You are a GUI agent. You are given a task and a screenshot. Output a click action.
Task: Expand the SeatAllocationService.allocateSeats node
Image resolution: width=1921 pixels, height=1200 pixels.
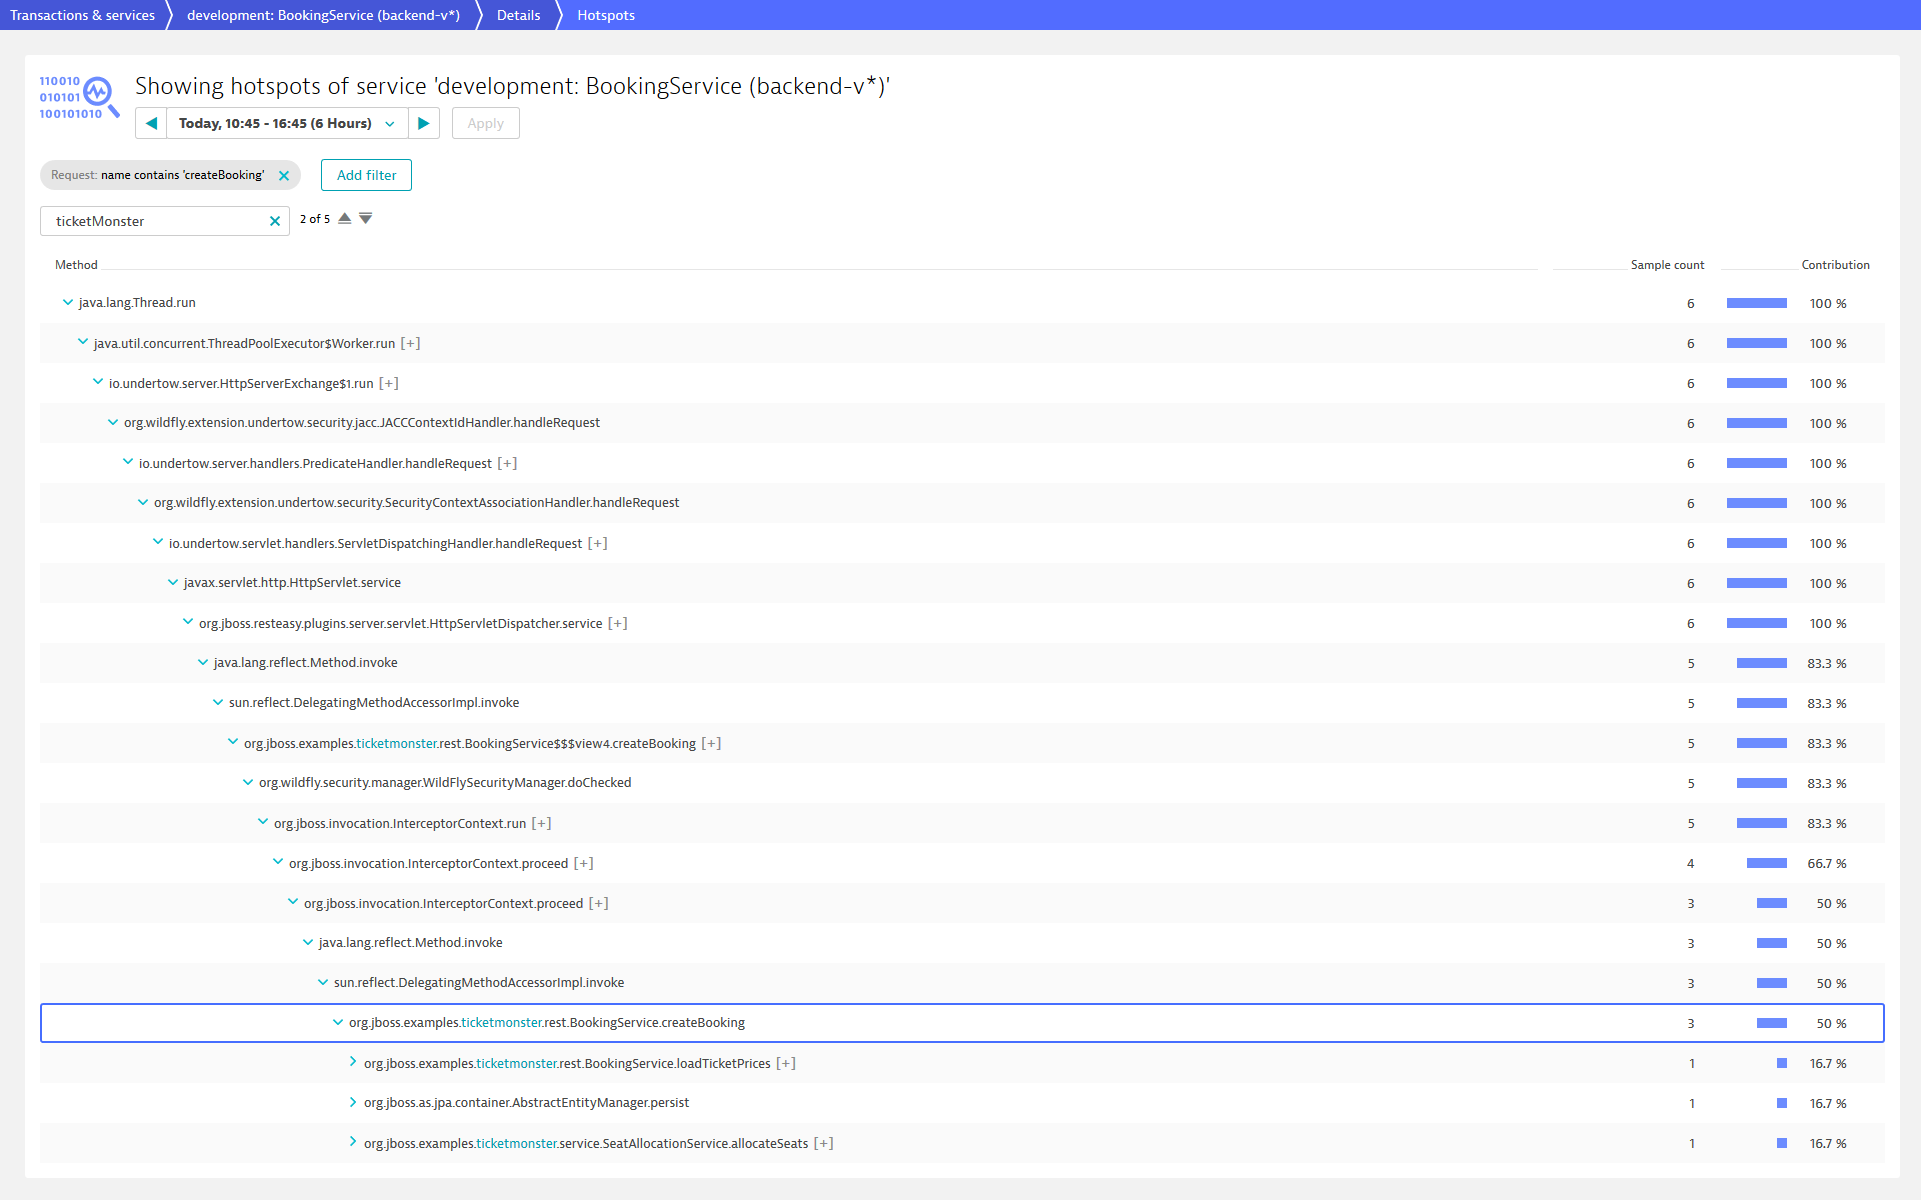tap(353, 1142)
